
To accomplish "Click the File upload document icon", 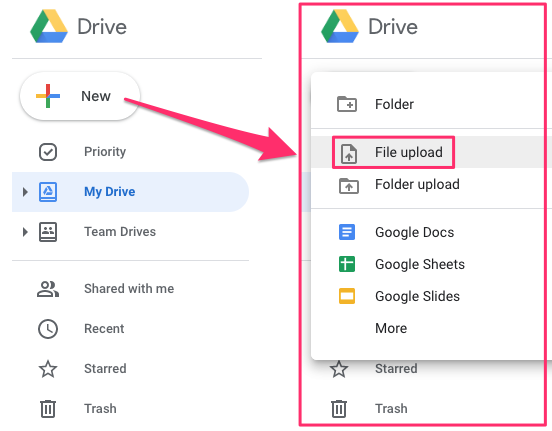I will pos(349,154).
